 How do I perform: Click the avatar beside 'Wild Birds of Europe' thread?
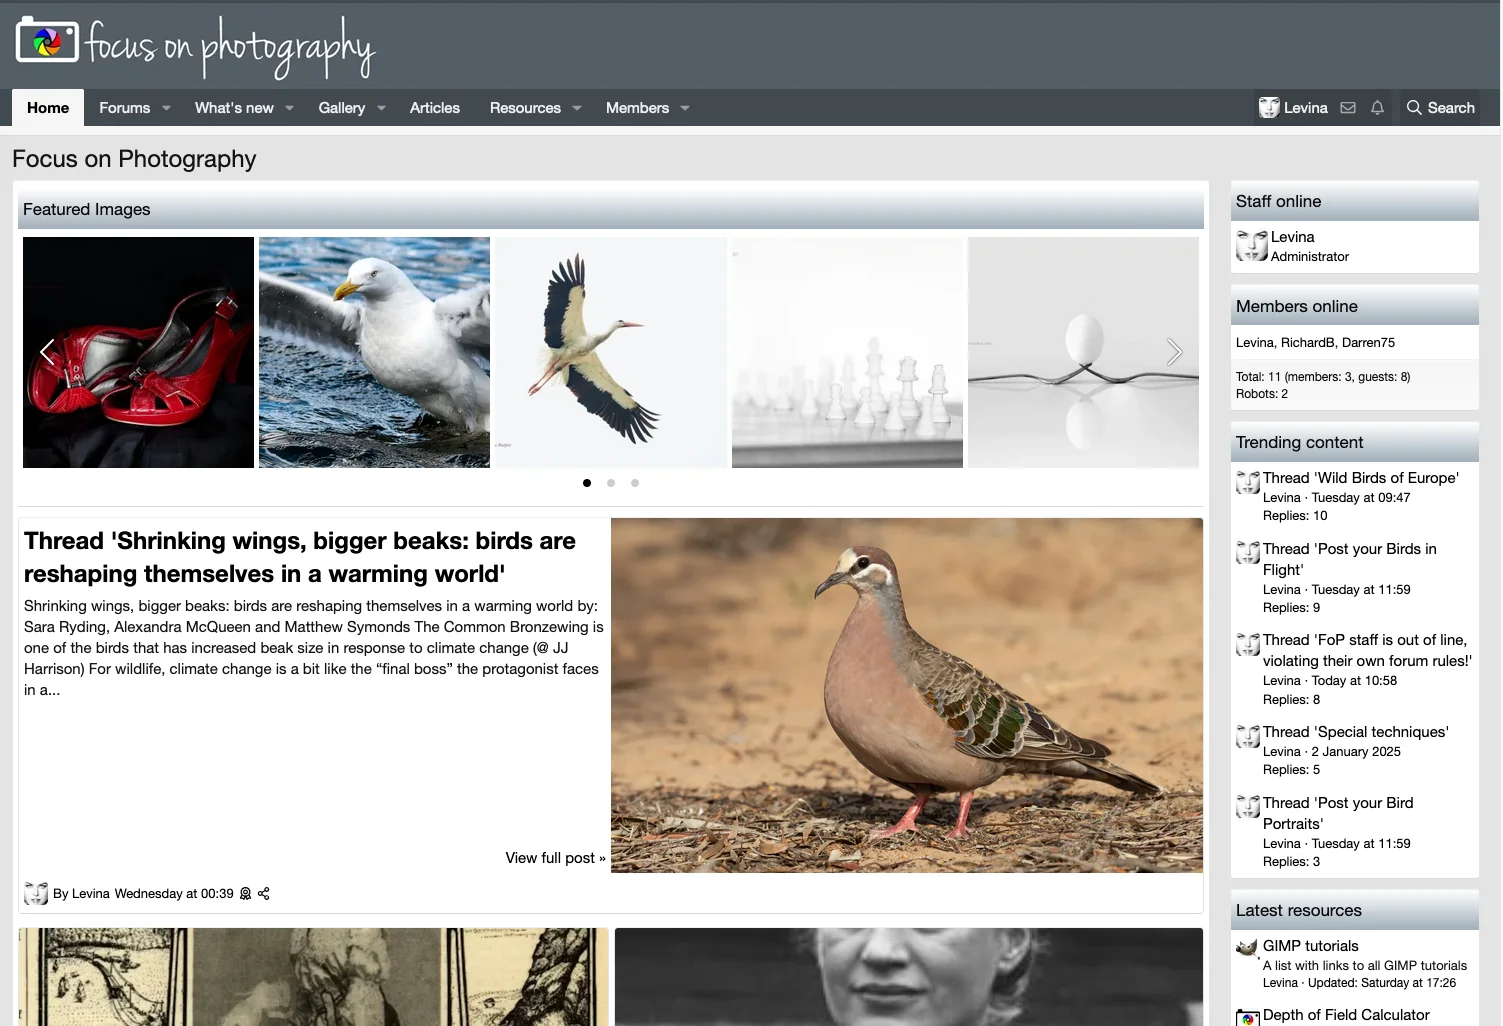(1248, 483)
